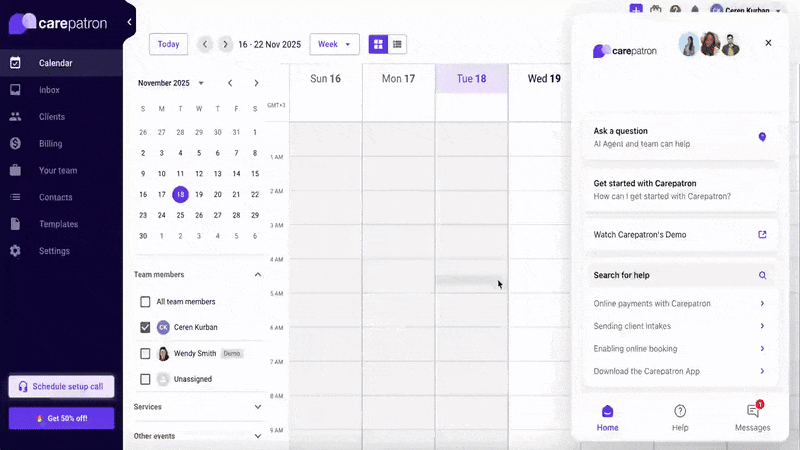The width and height of the screenshot is (800, 450).
Task: Click Wendy Smith's avatar in Team members
Action: tap(163, 354)
